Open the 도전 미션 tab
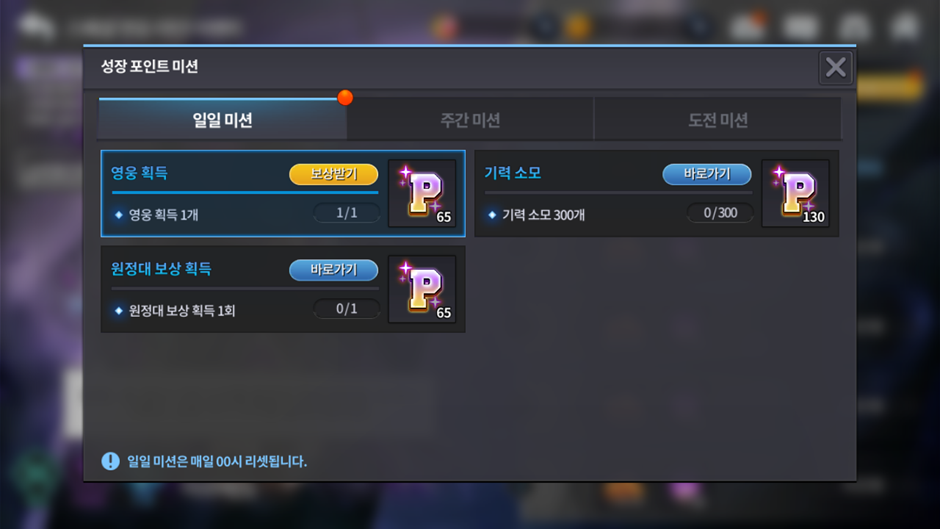The image size is (940, 529). [718, 120]
